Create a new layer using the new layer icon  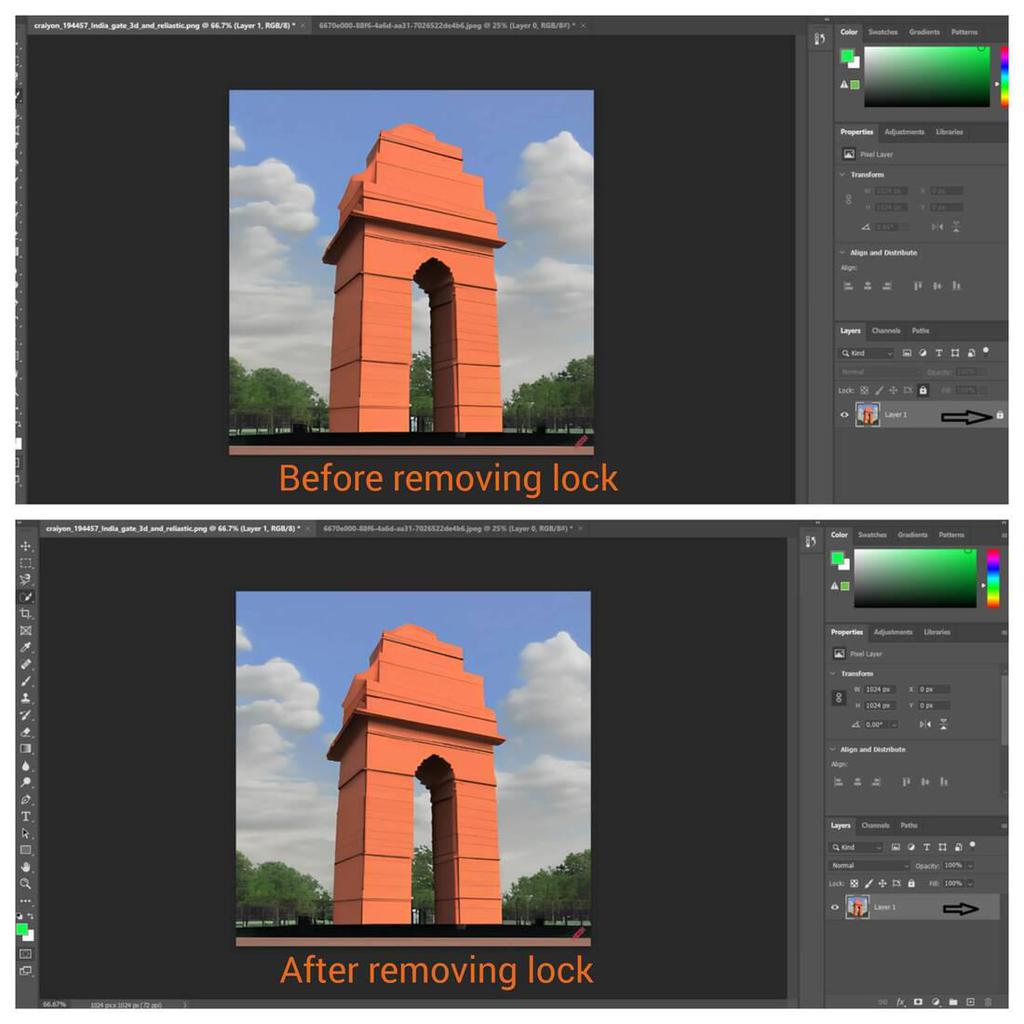pos(970,1001)
